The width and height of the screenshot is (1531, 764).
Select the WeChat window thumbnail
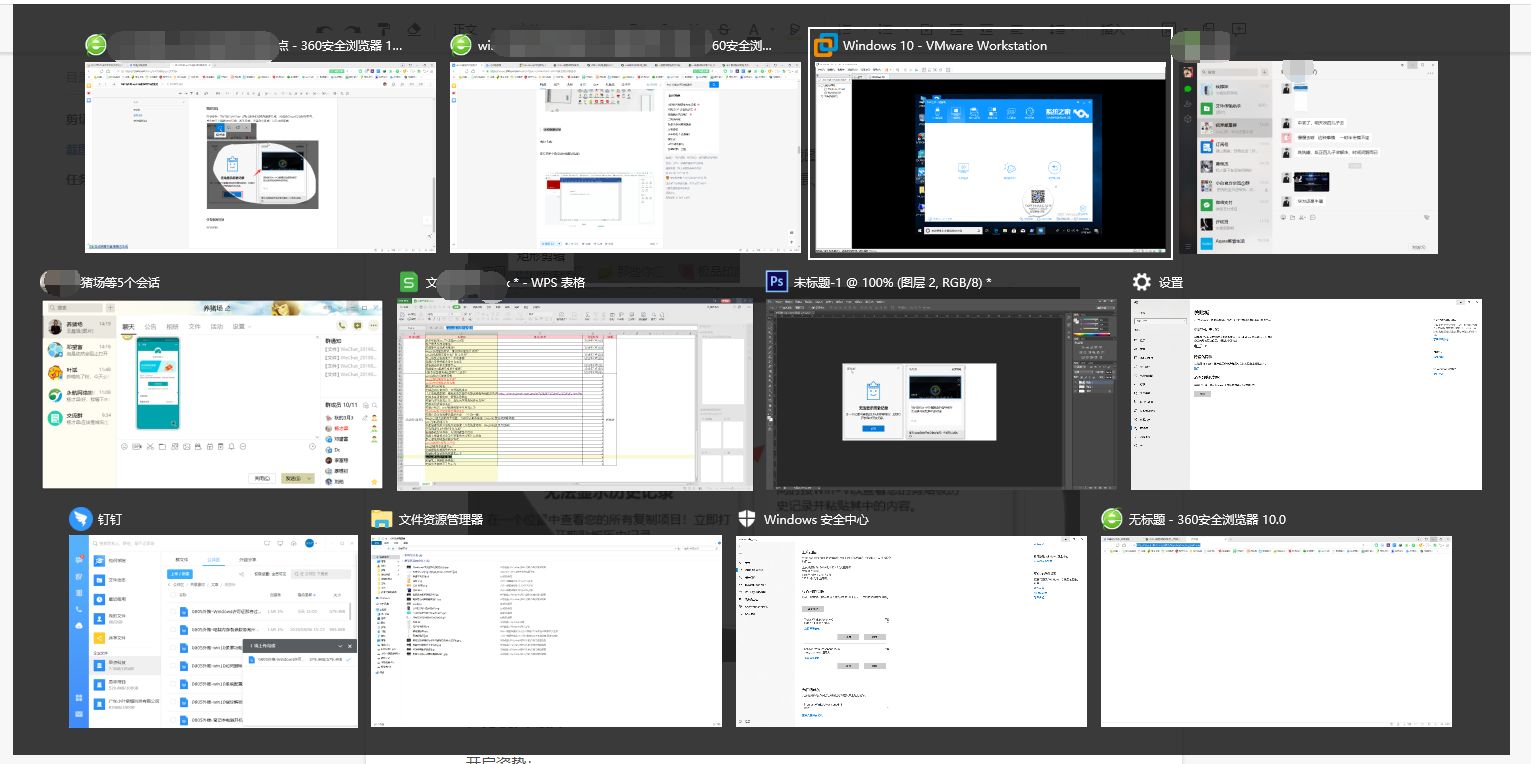[x=1308, y=157]
